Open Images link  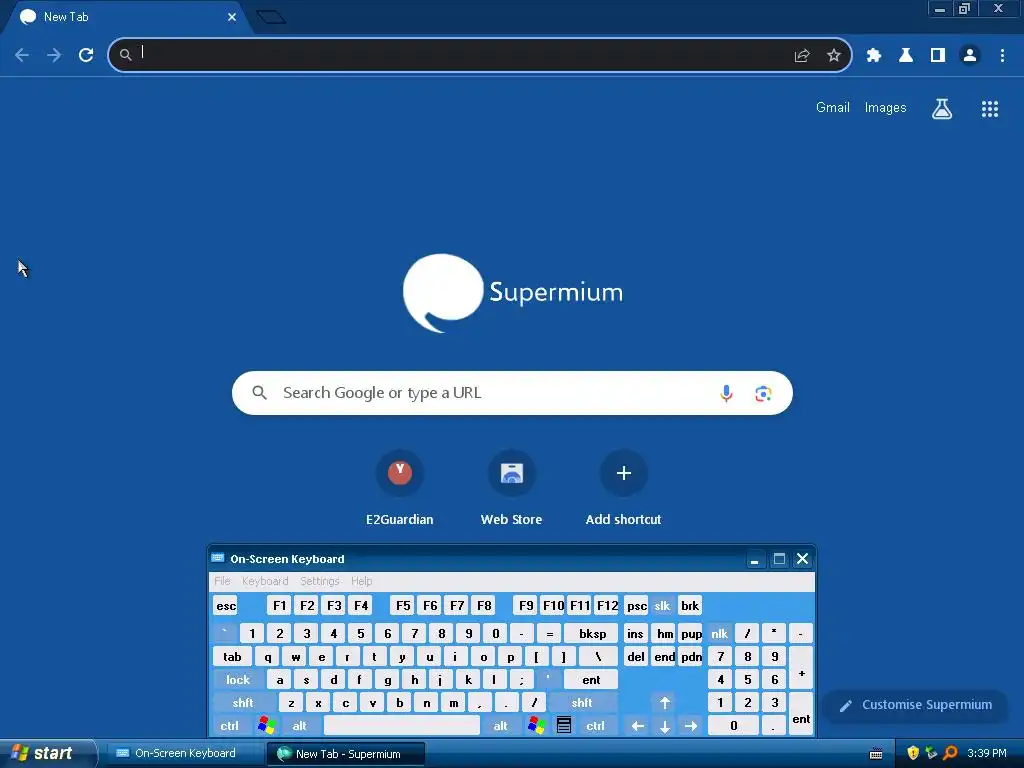886,108
